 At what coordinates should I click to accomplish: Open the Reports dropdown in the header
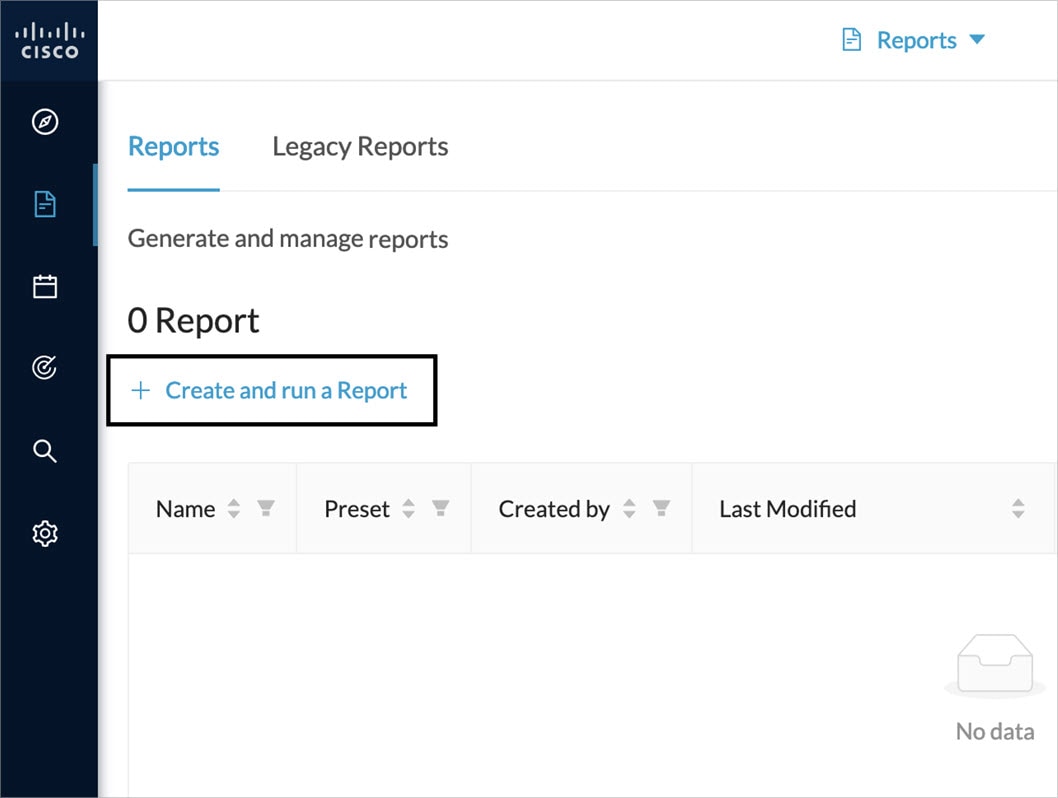tap(976, 40)
